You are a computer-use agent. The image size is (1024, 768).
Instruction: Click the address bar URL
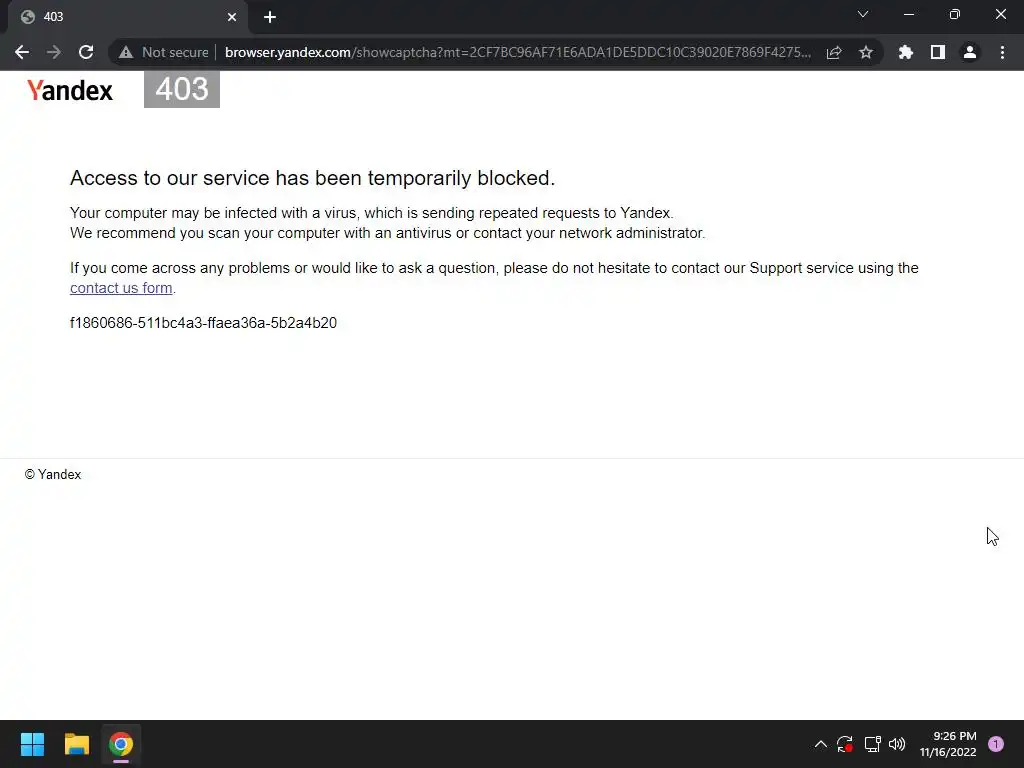coord(517,52)
